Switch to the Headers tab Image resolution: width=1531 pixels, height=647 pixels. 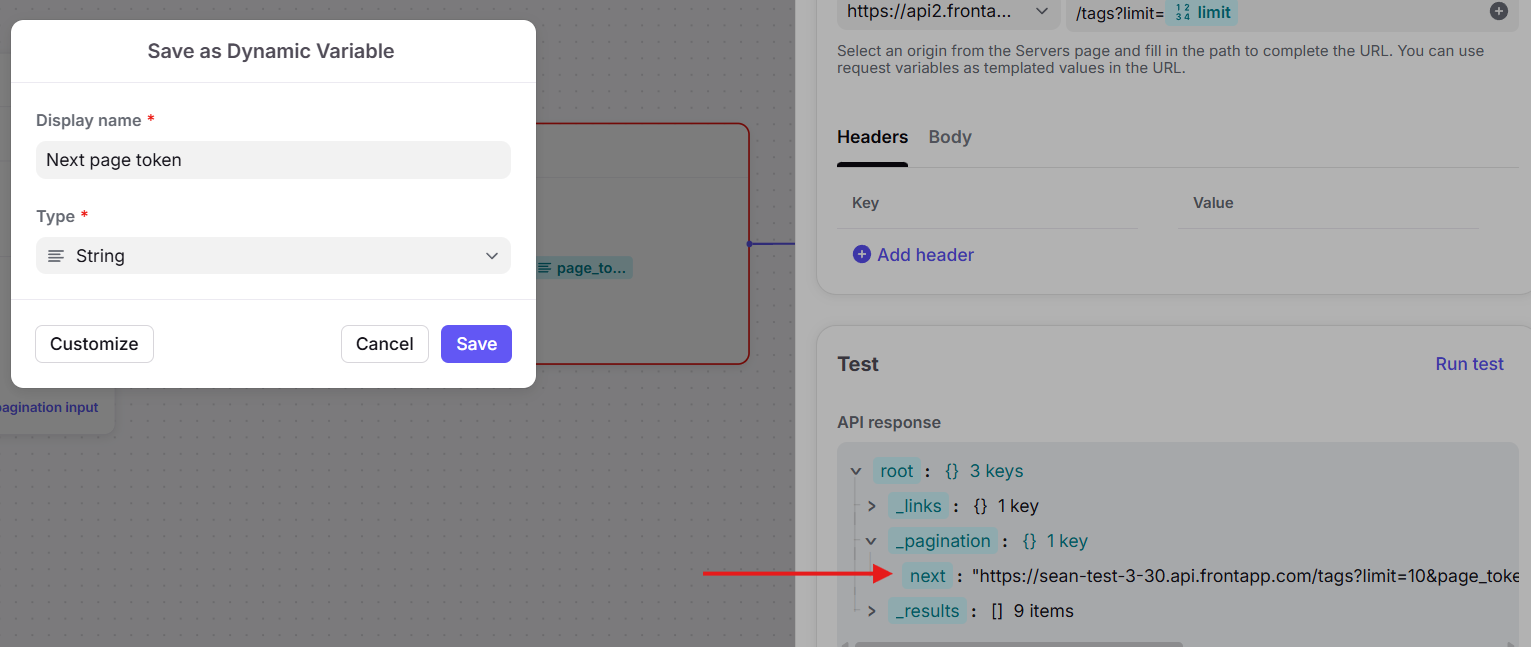(872, 137)
